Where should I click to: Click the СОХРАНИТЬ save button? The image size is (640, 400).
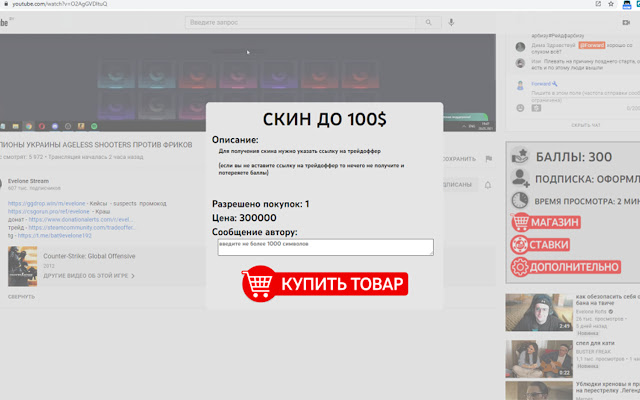(x=459, y=159)
